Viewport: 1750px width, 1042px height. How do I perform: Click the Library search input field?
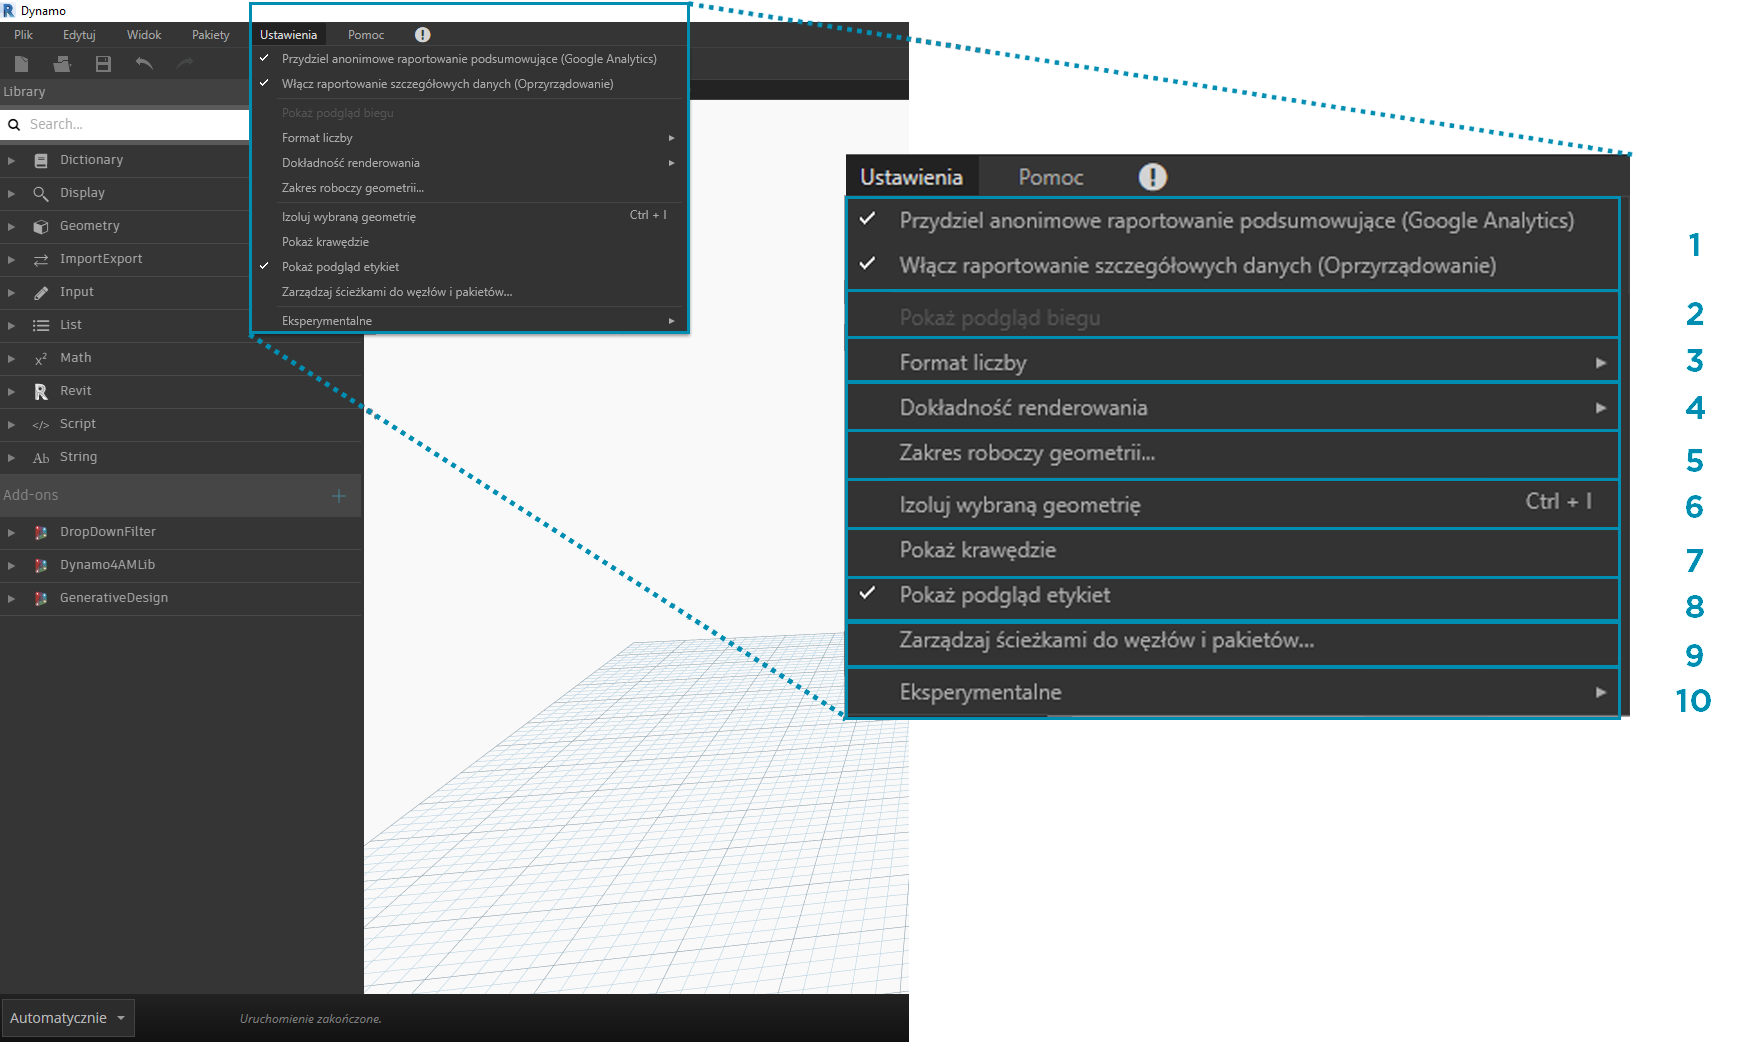[125, 125]
